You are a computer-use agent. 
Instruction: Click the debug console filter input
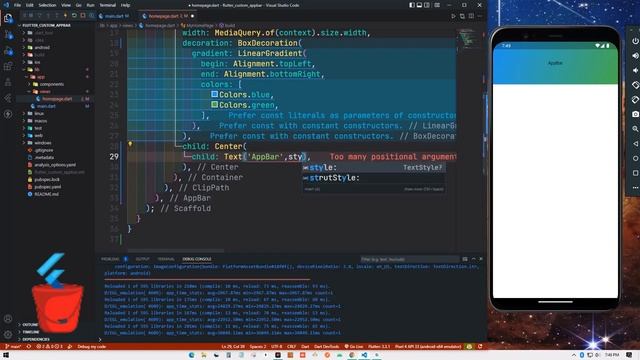point(409,259)
